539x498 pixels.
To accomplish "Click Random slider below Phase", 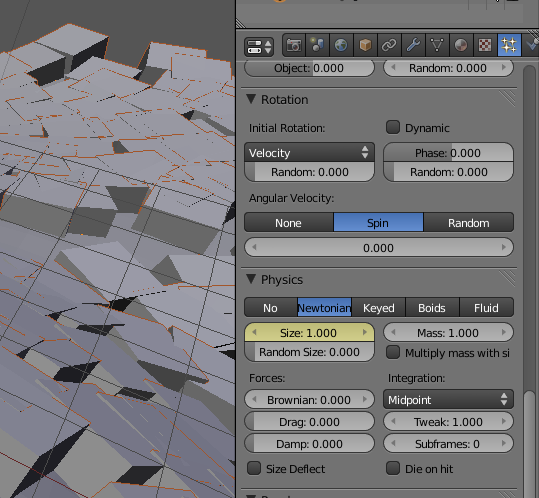I will coord(448,172).
